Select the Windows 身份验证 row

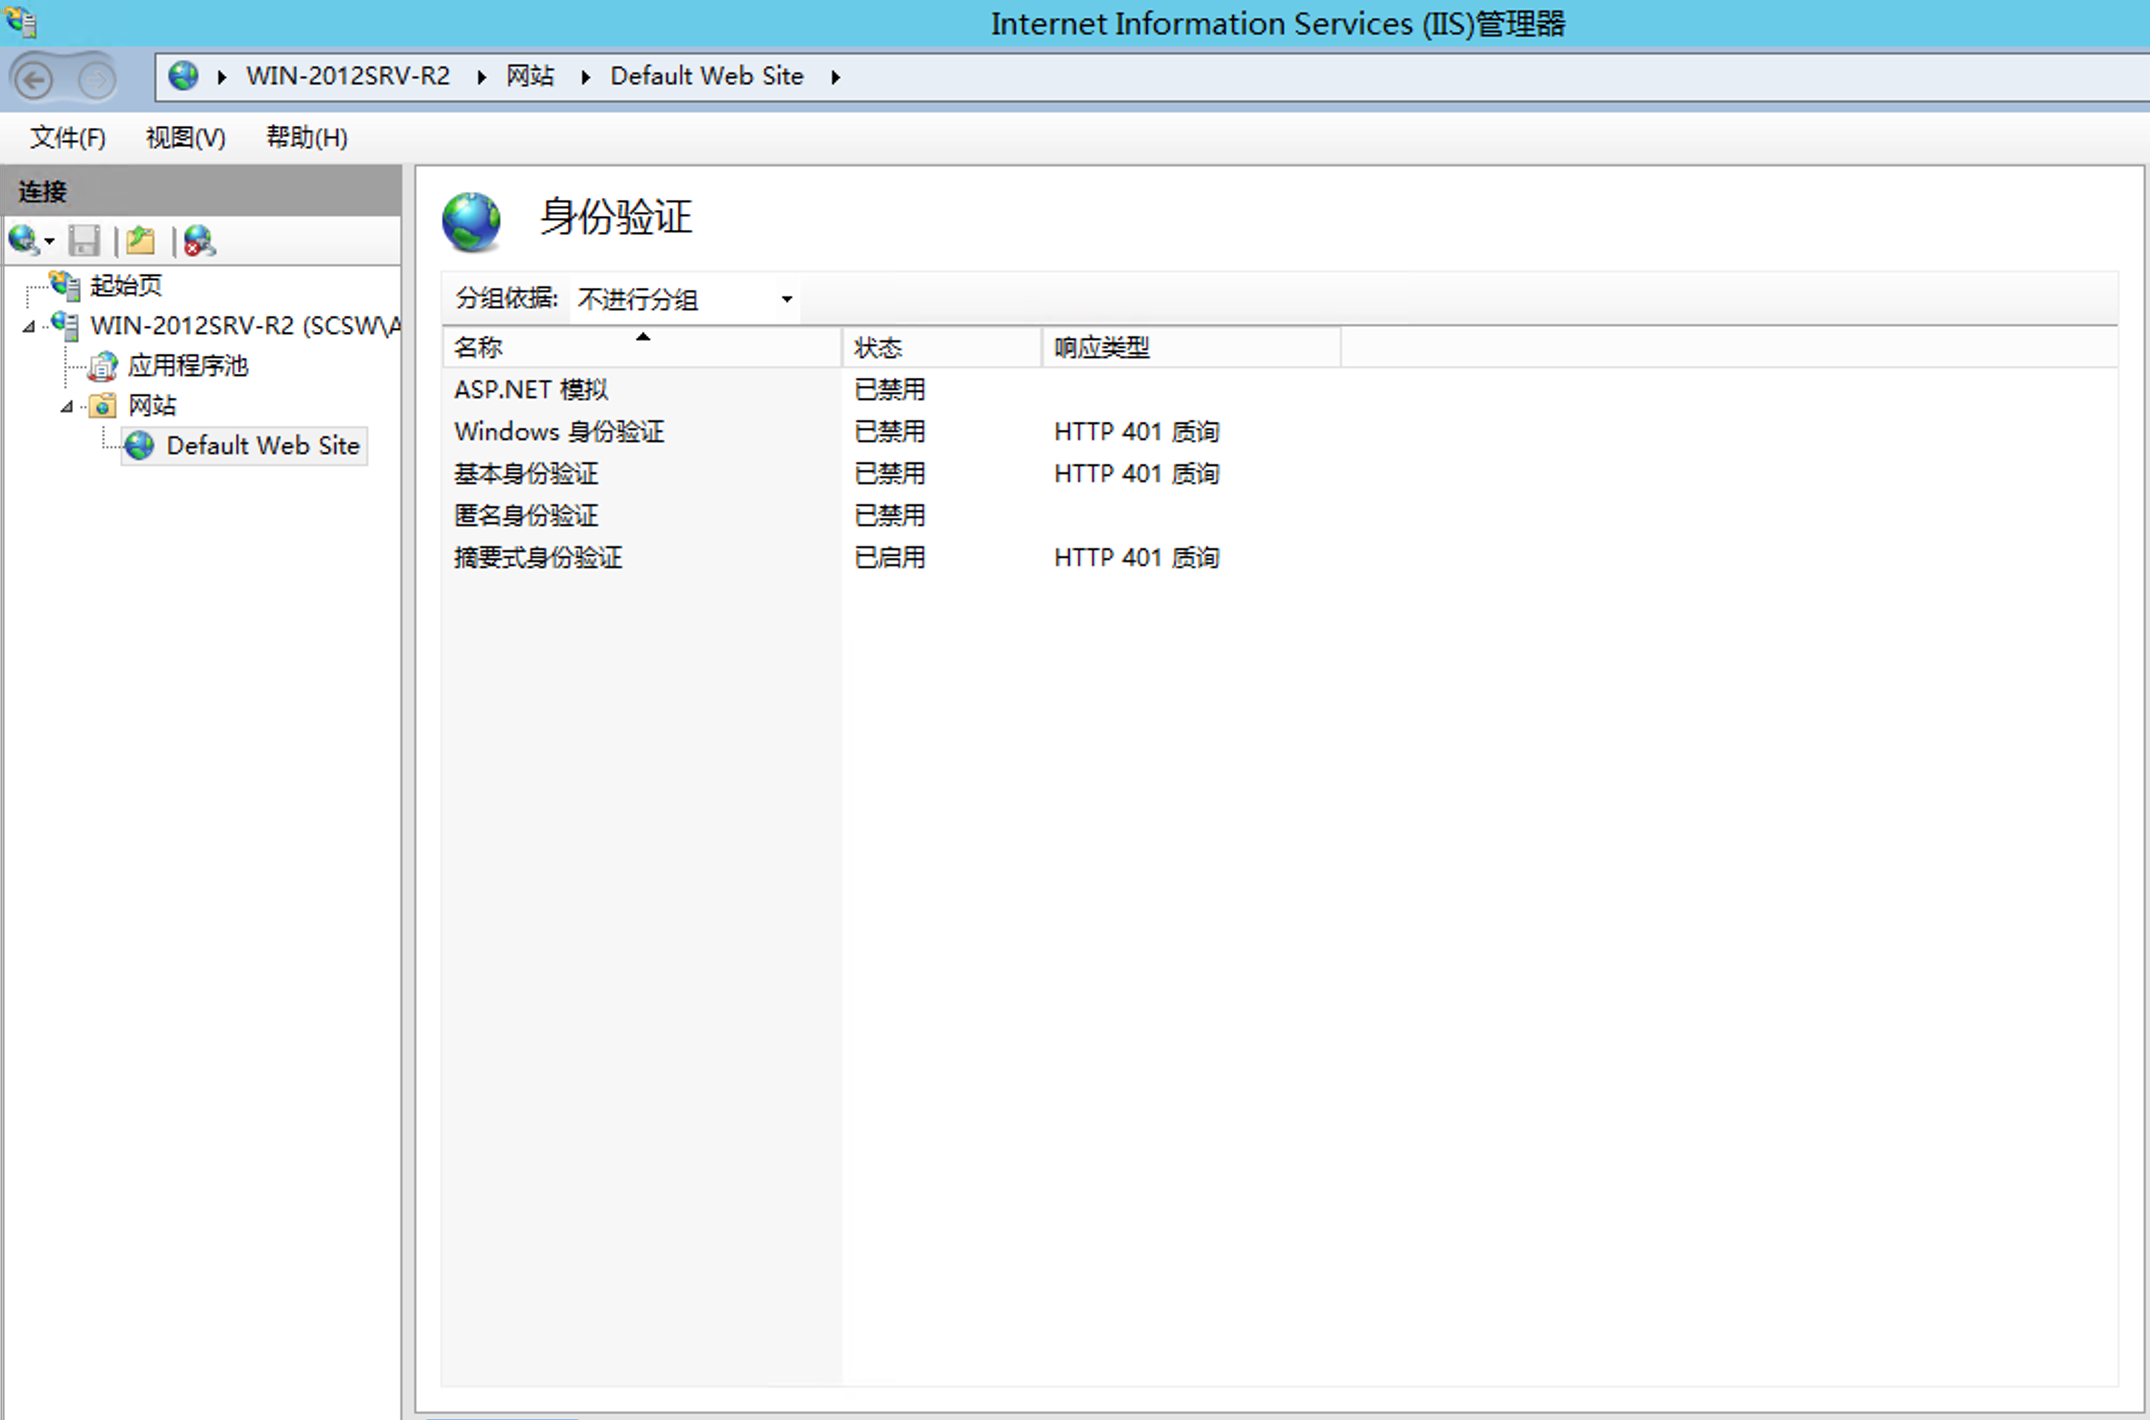tap(558, 431)
